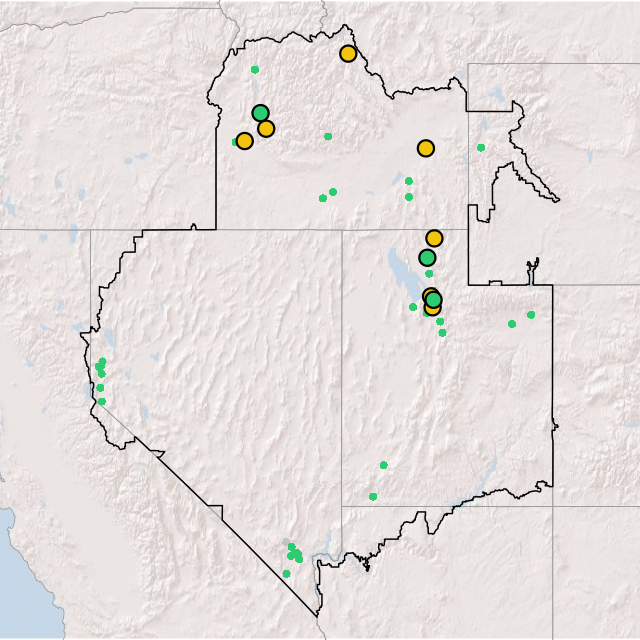This screenshot has height=640, width=640.
Task: Click small green dot outside the eastern boundary
Action: 481,148
